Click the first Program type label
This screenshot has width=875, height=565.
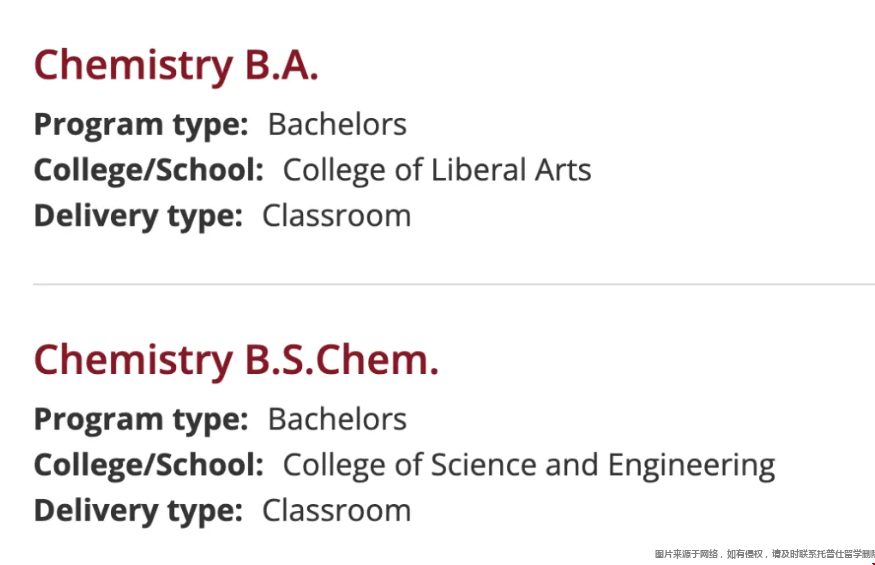coord(141,125)
